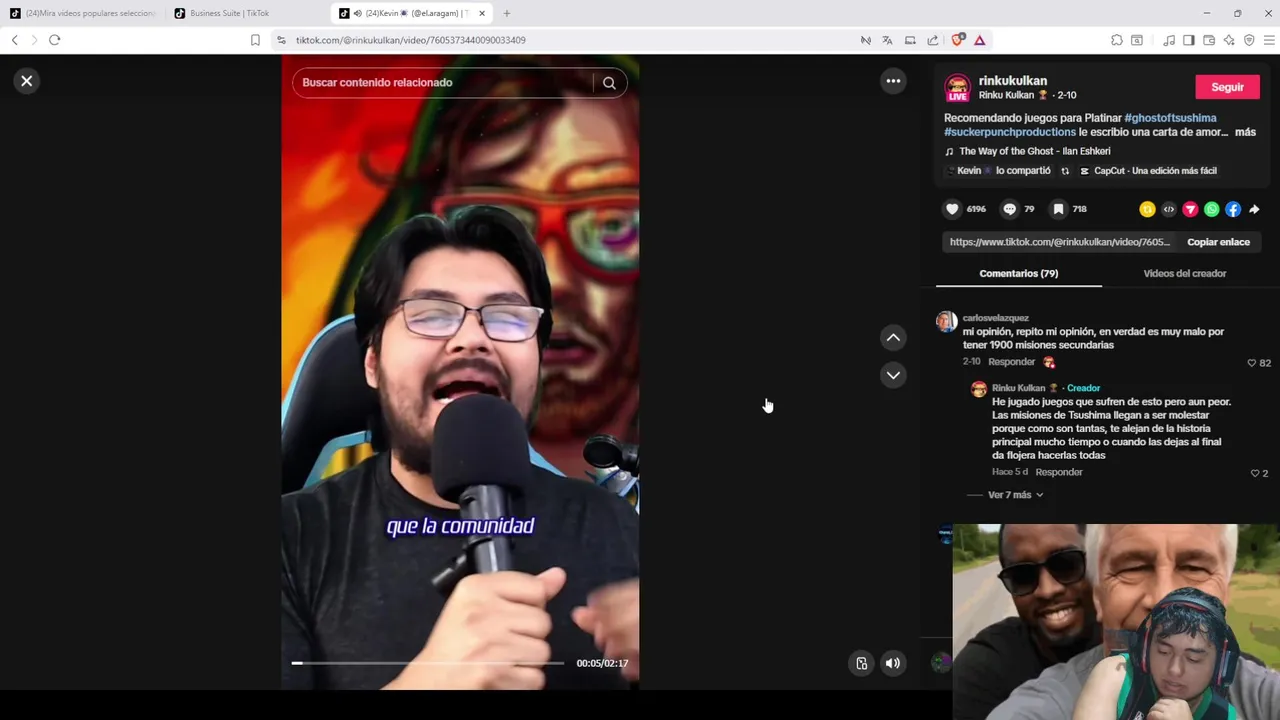Open the rinkukulkan username link
The width and height of the screenshot is (1280, 720).
(1013, 81)
